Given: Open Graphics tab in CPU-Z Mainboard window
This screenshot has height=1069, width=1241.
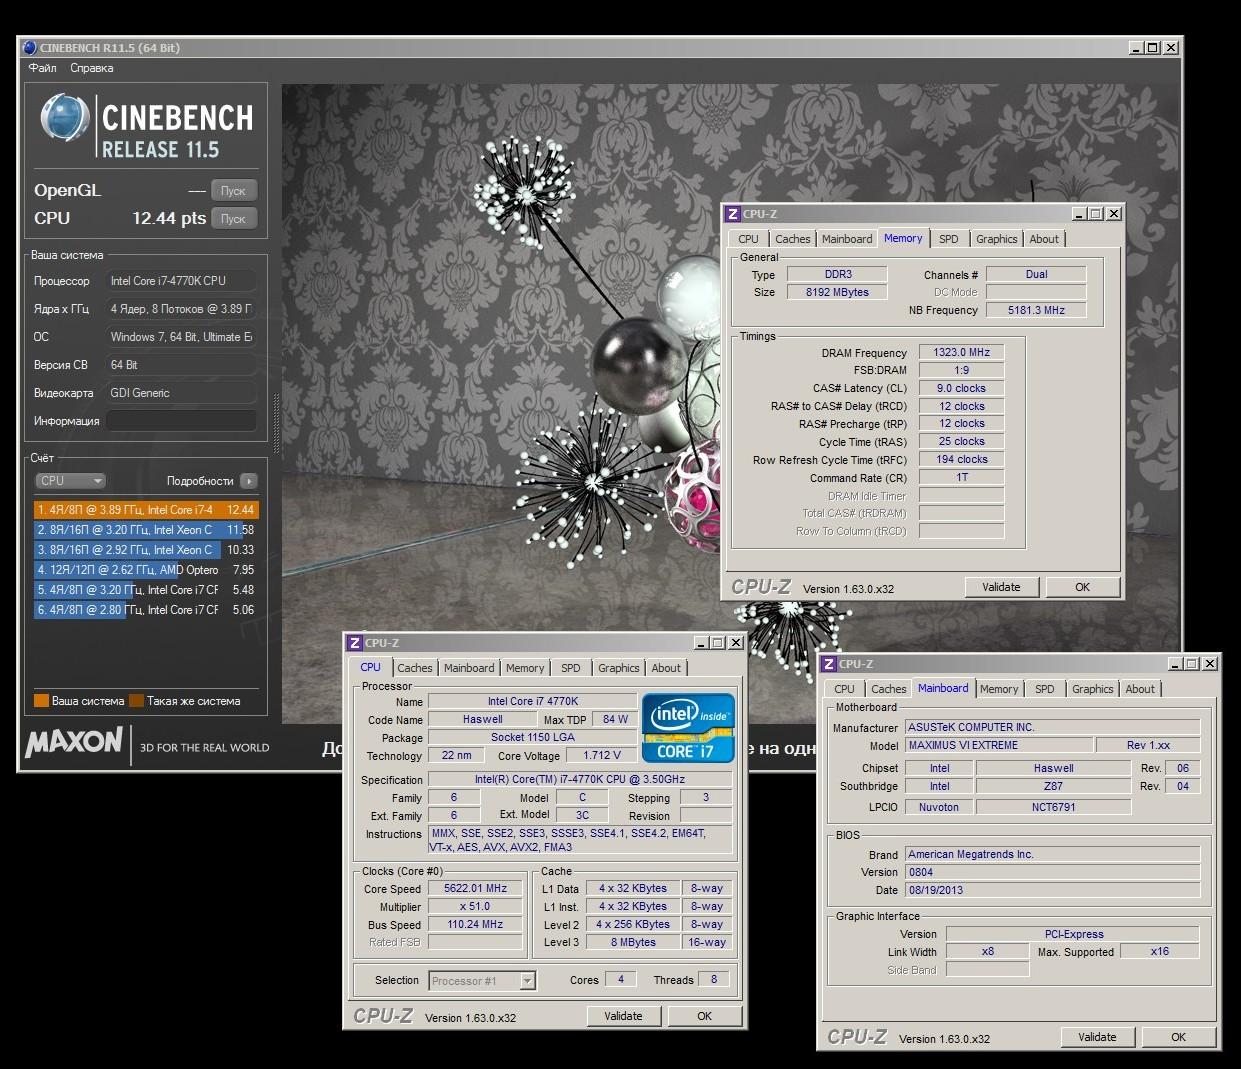Looking at the screenshot, I should click(x=1093, y=689).
